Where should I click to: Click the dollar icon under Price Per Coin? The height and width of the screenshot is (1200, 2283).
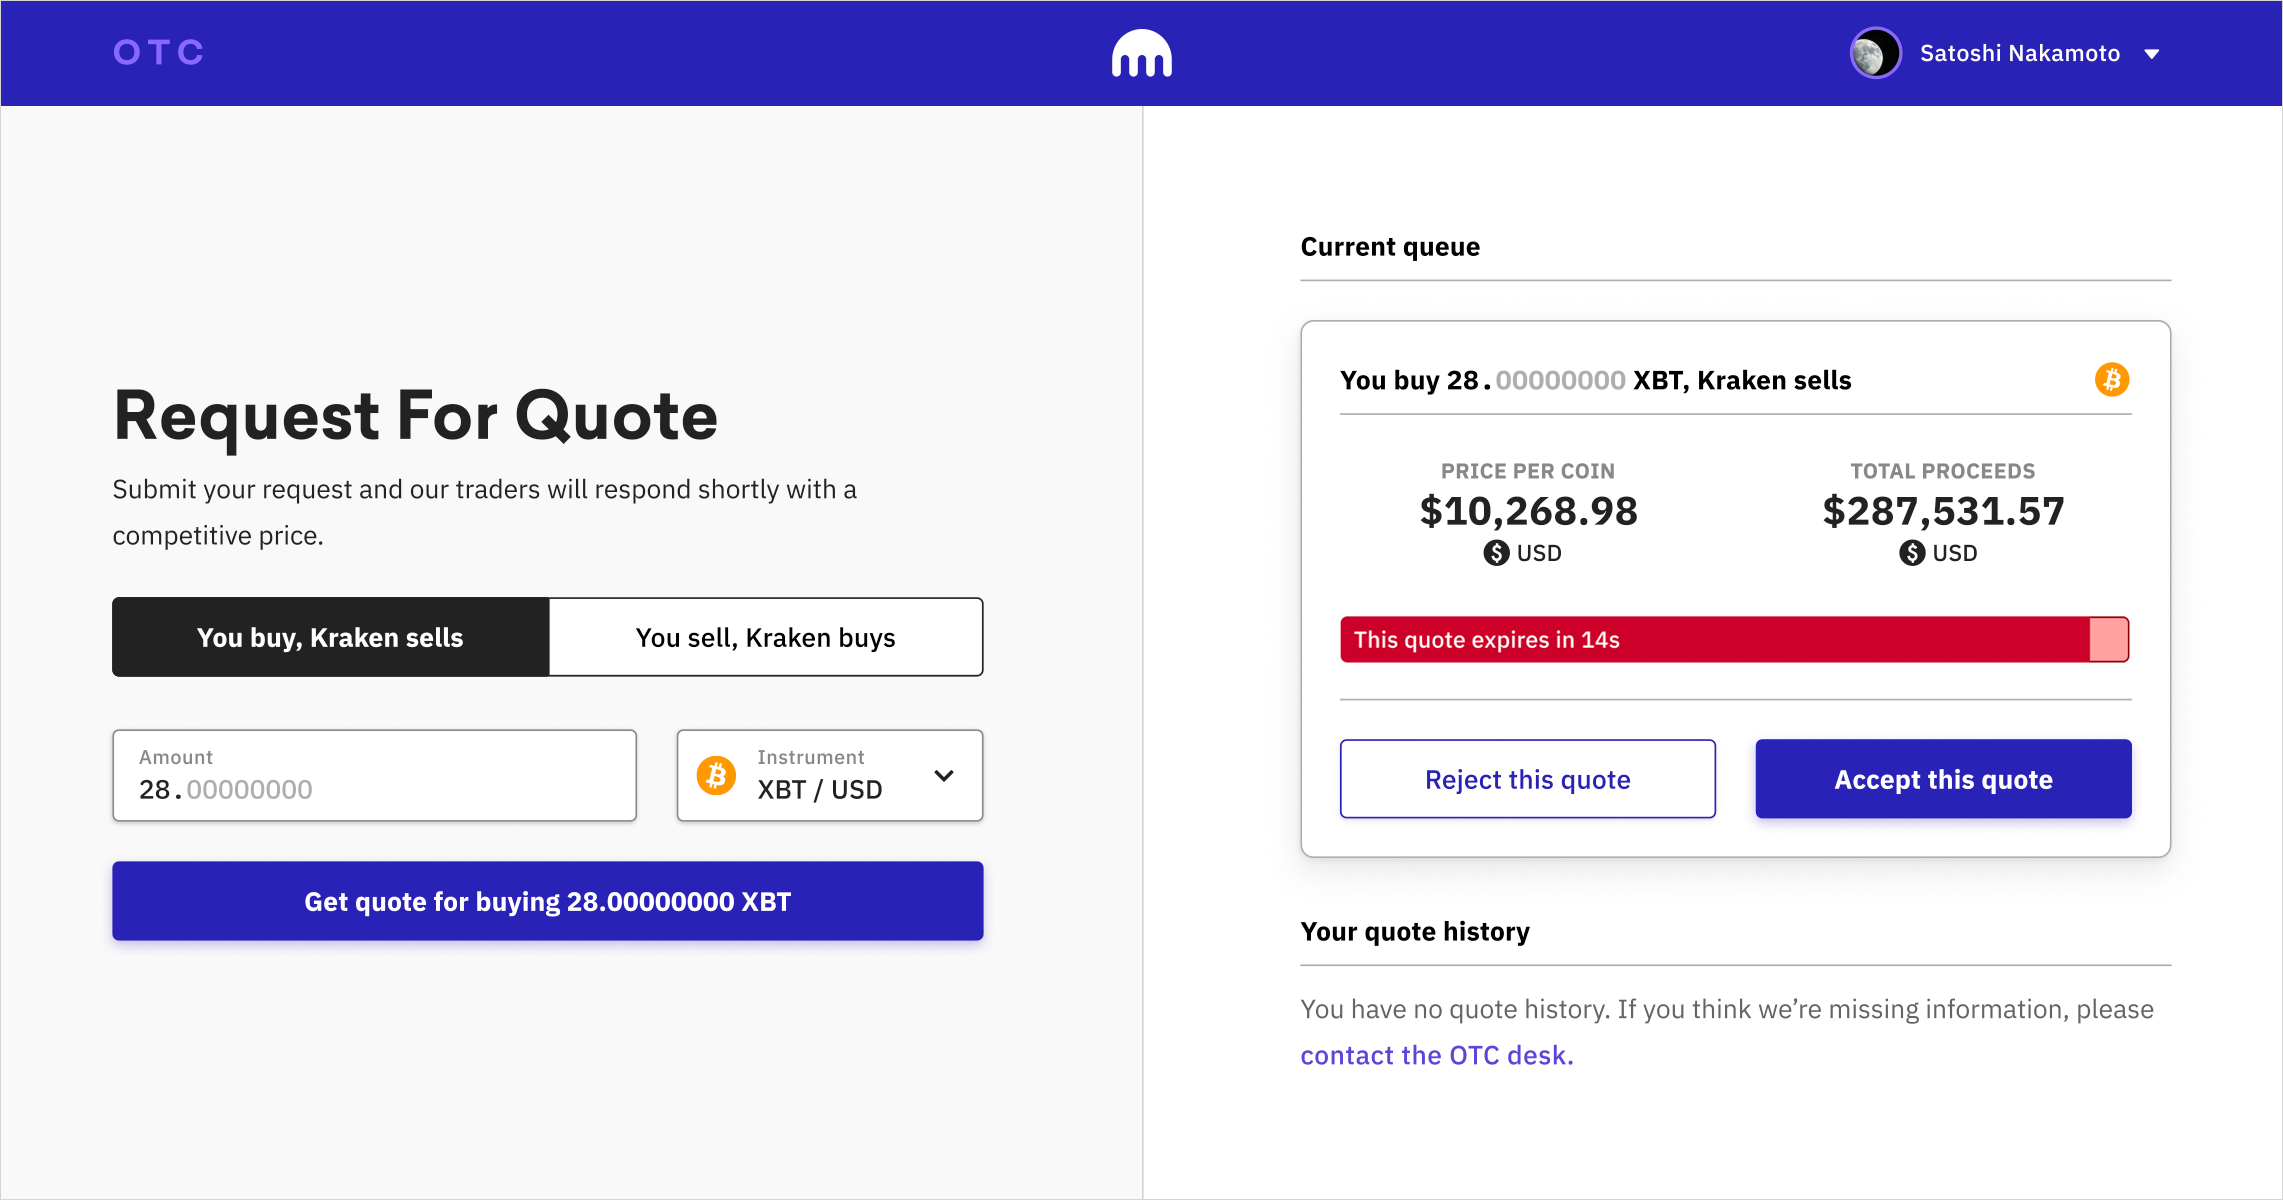coord(1496,553)
